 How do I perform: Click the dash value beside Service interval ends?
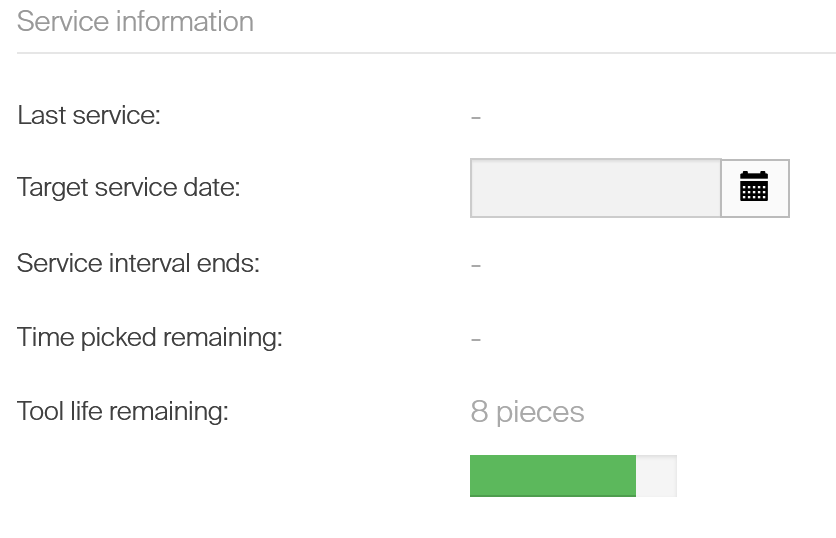point(476,265)
